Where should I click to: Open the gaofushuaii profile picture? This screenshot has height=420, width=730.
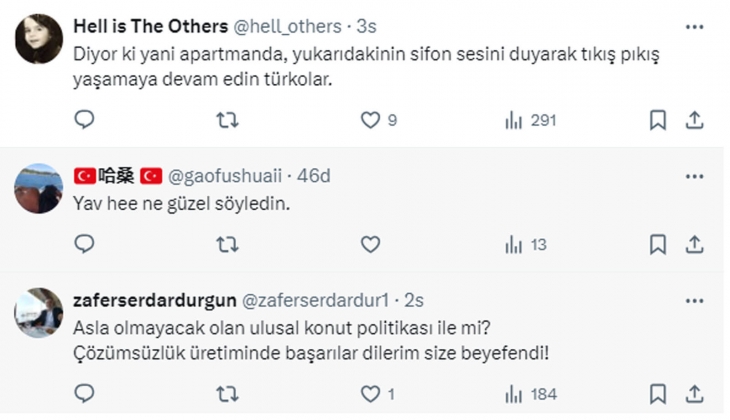pyautogui.click(x=39, y=188)
